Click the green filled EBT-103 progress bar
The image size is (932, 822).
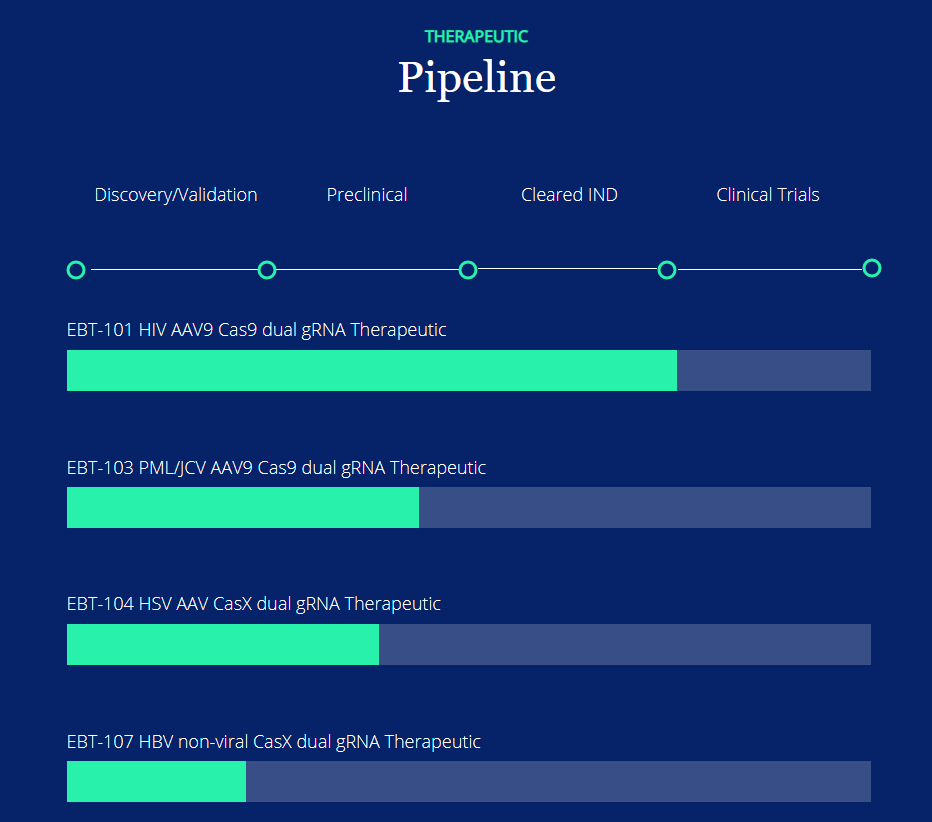pos(243,508)
